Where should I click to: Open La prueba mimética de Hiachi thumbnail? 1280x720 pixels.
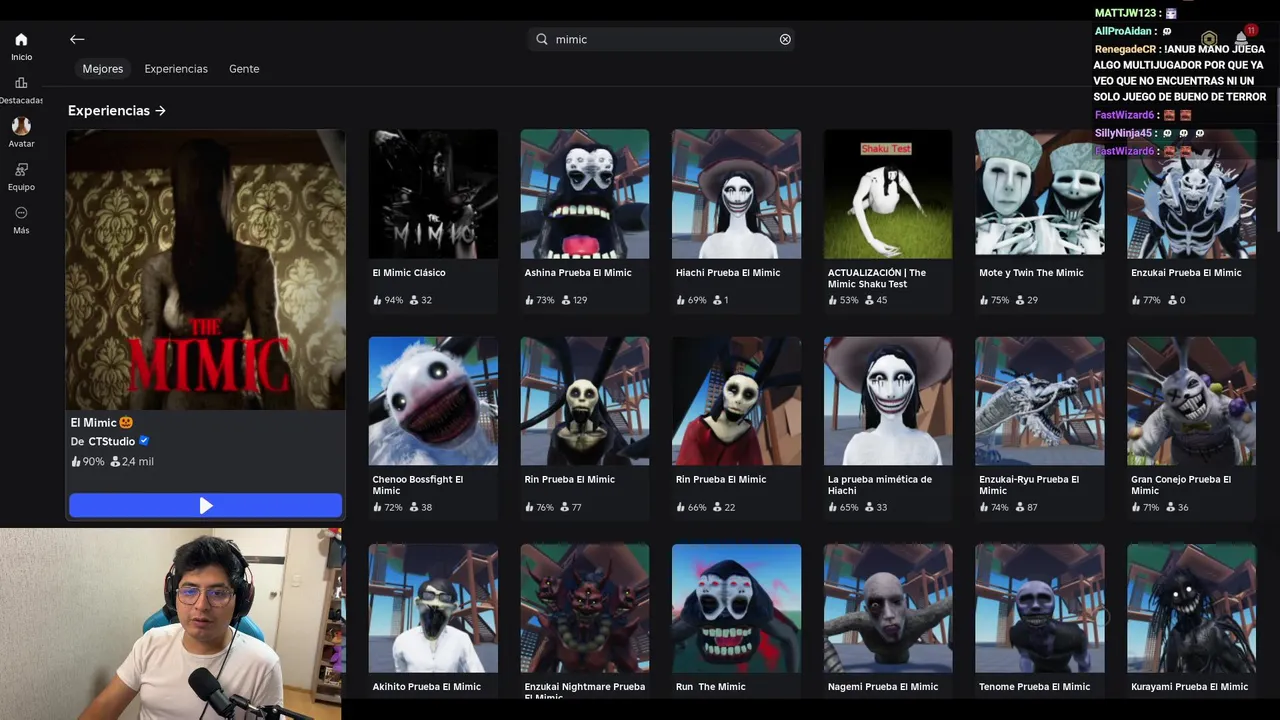coord(888,401)
